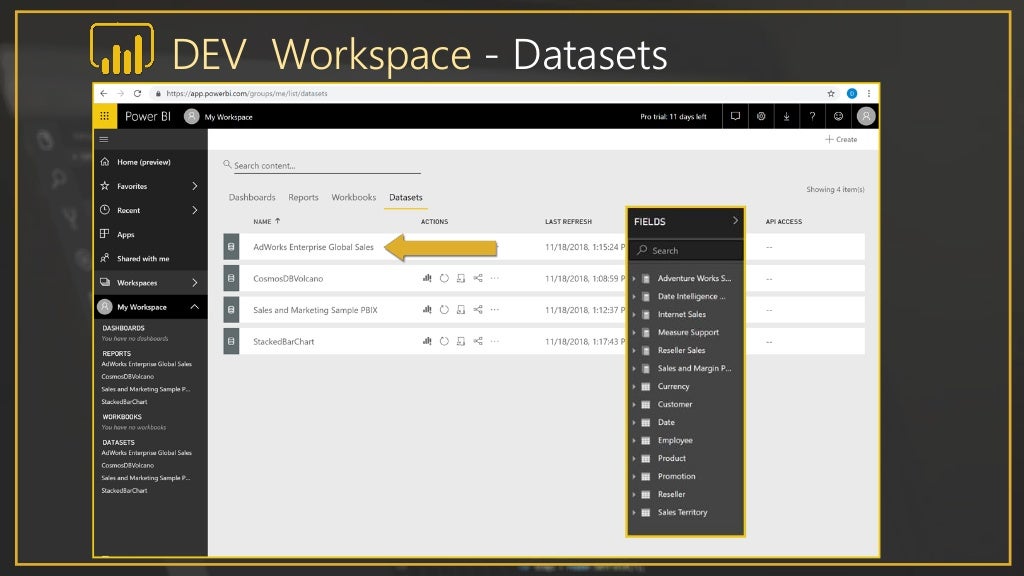Viewport: 1024px width, 576px height.
Task: Click the Create button
Action: (x=841, y=139)
